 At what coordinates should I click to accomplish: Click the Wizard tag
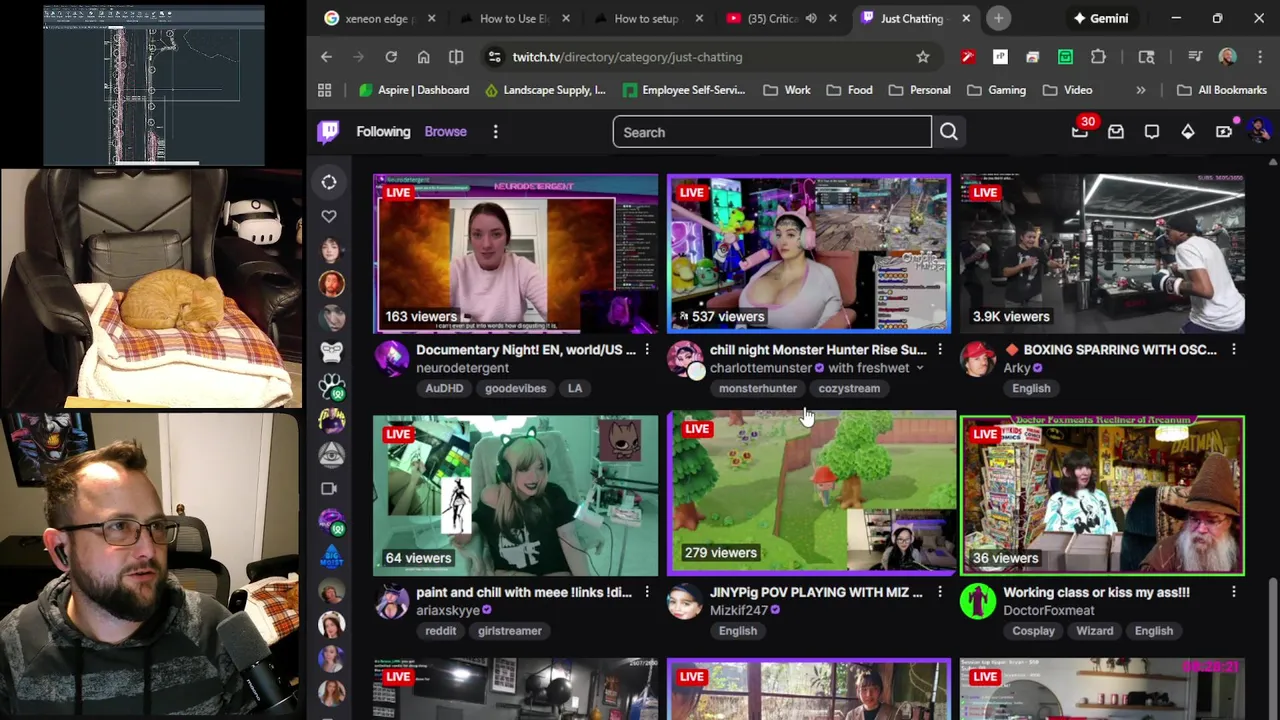click(1094, 631)
